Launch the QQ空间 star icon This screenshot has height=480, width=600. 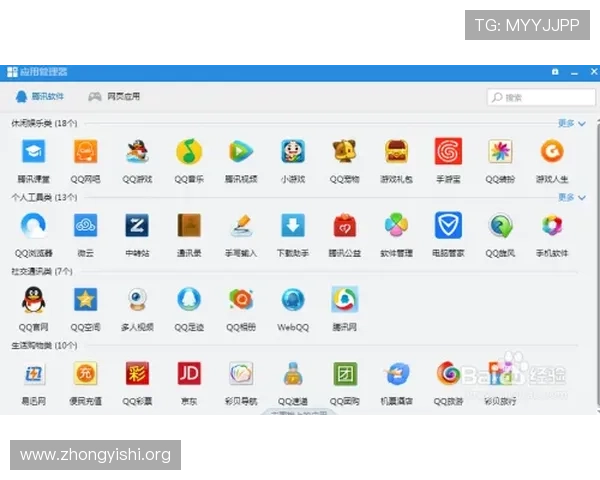point(85,299)
